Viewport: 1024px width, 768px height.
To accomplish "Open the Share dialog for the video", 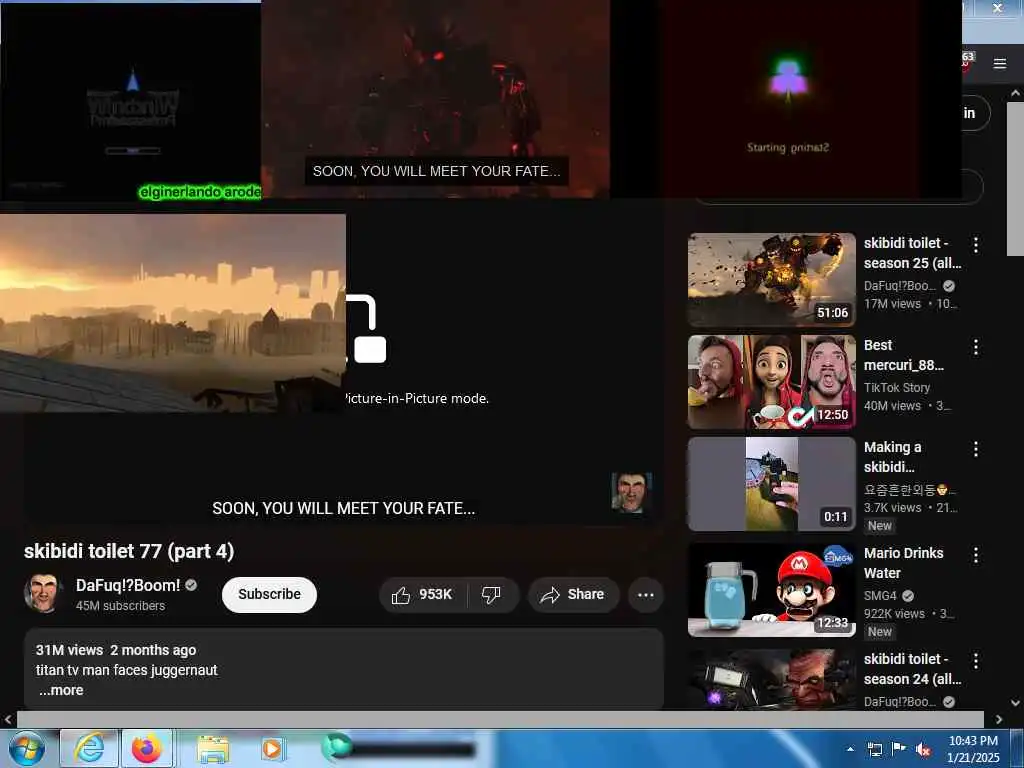I will 573,594.
